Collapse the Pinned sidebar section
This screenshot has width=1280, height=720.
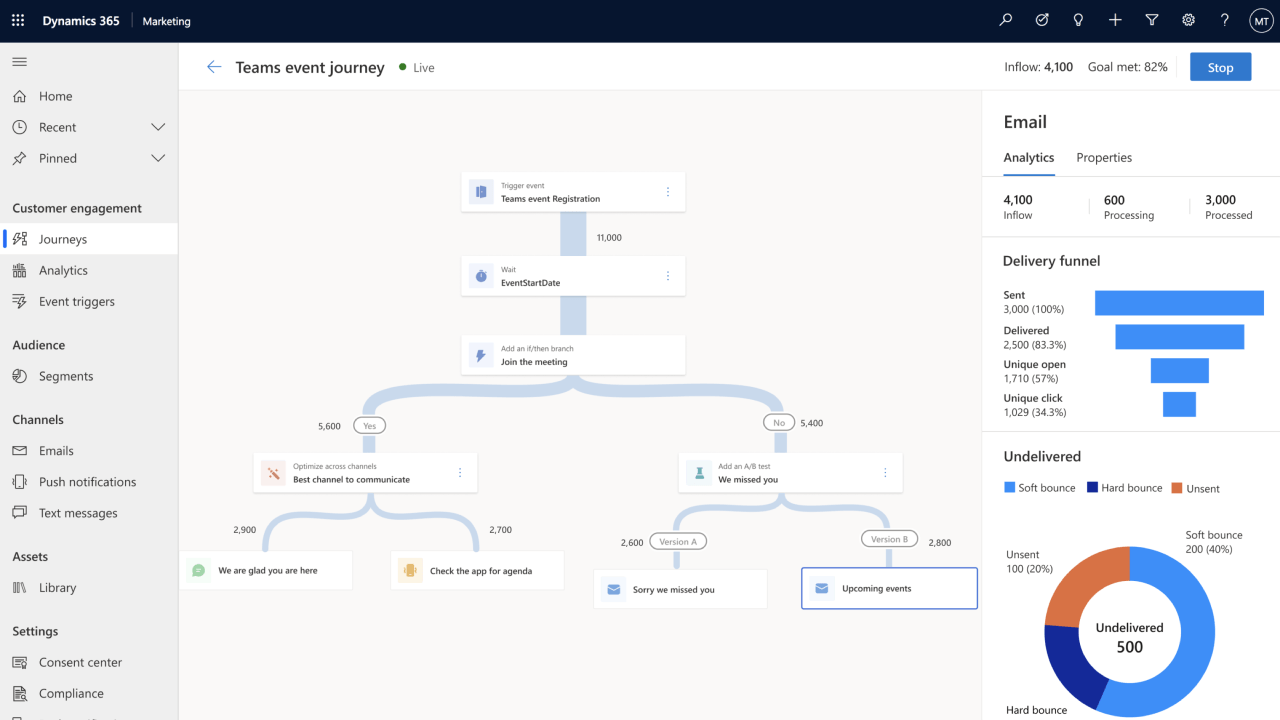[157, 158]
